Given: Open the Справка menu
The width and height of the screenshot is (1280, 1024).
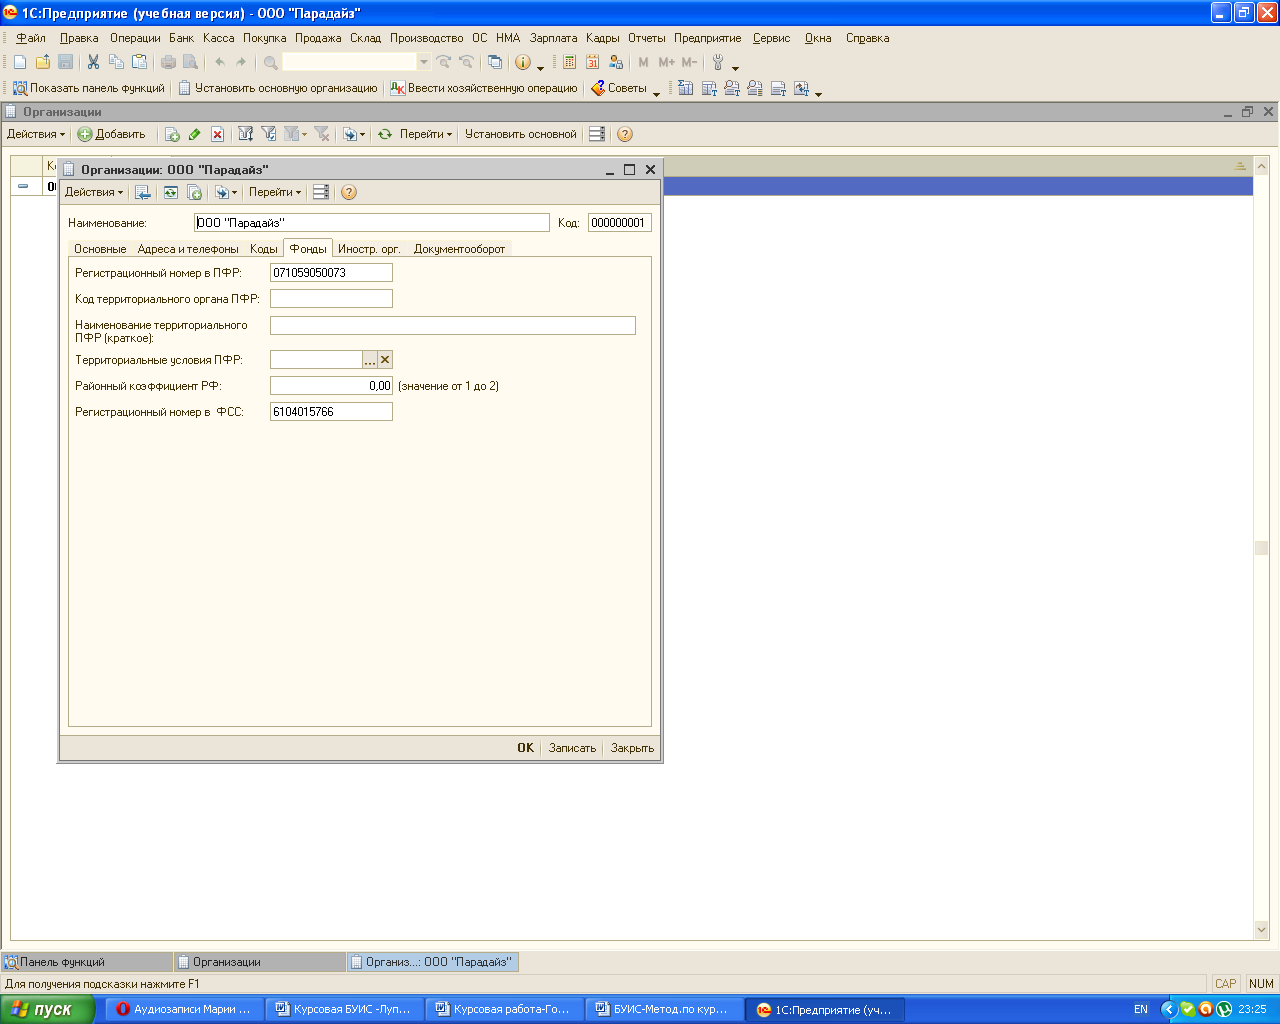Looking at the screenshot, I should point(867,38).
